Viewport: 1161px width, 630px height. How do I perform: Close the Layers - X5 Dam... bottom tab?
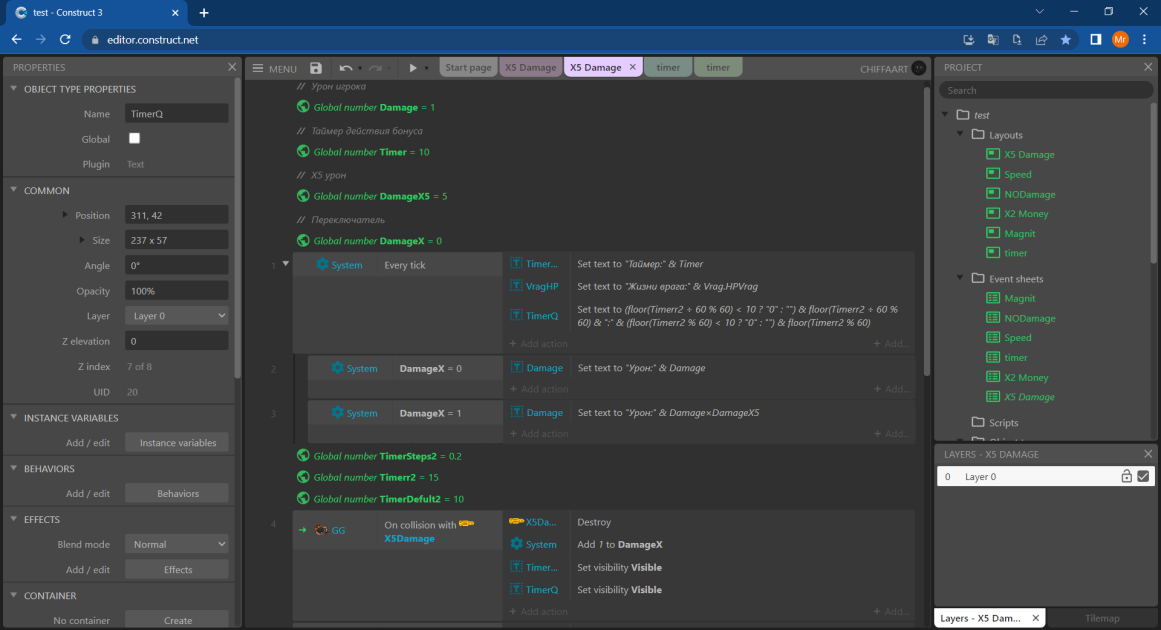pos(1035,618)
